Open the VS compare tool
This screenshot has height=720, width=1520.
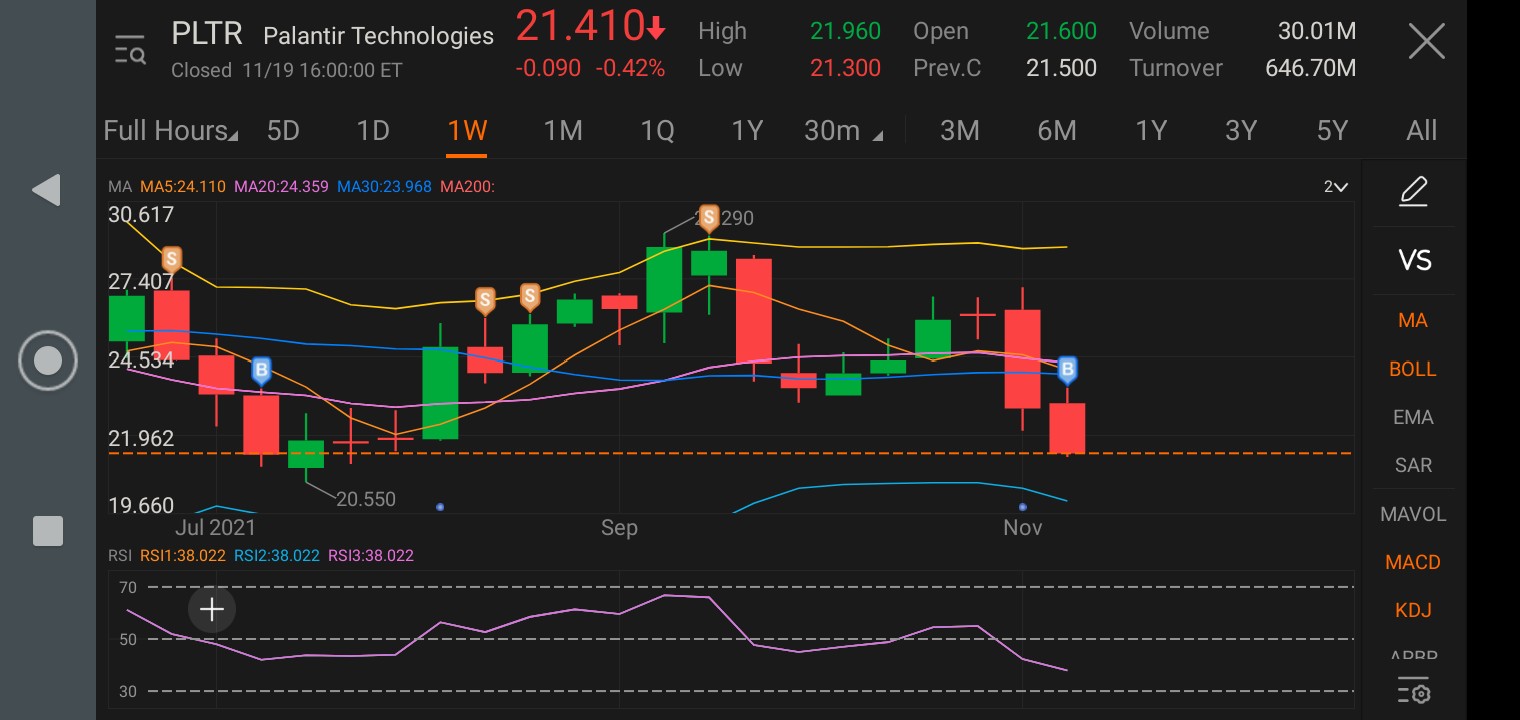coord(1414,261)
